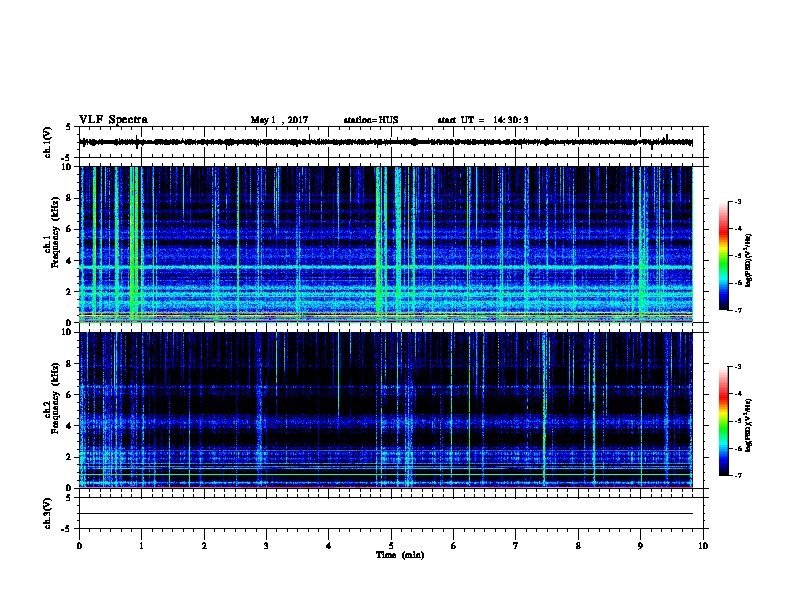Click the "start UT = 14:30: 3" label
This screenshot has height=612, width=792.
click(x=483, y=120)
